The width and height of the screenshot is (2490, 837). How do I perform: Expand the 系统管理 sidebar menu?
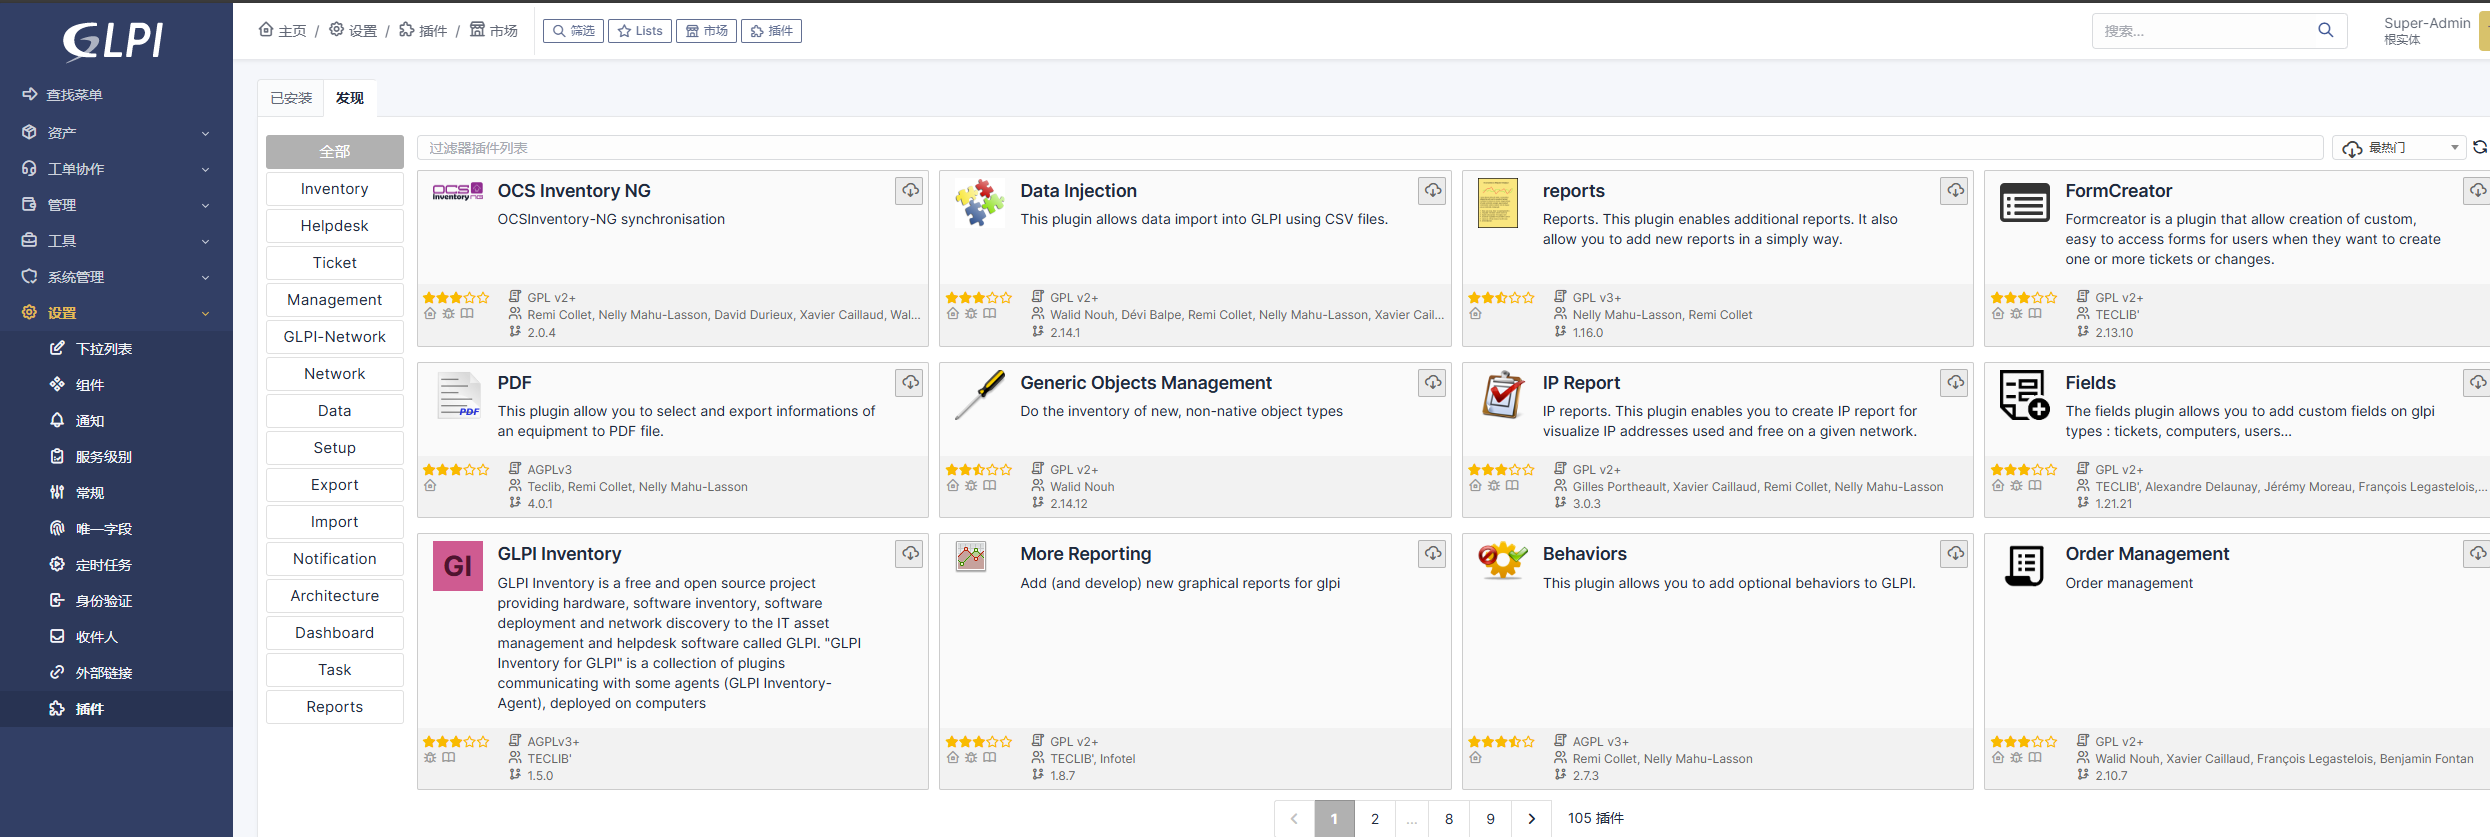116,276
